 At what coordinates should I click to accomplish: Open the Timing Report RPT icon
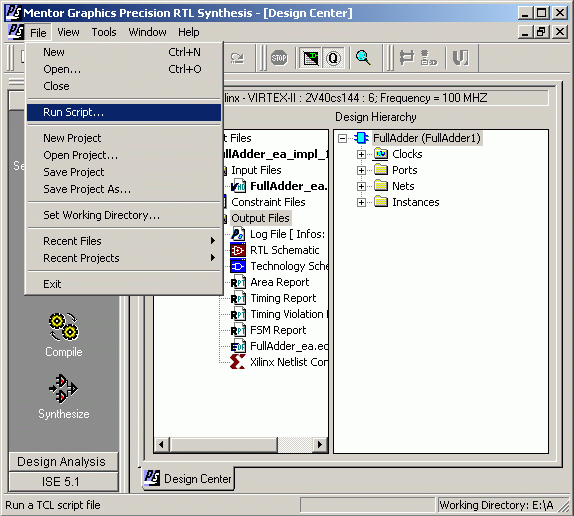(x=238, y=298)
